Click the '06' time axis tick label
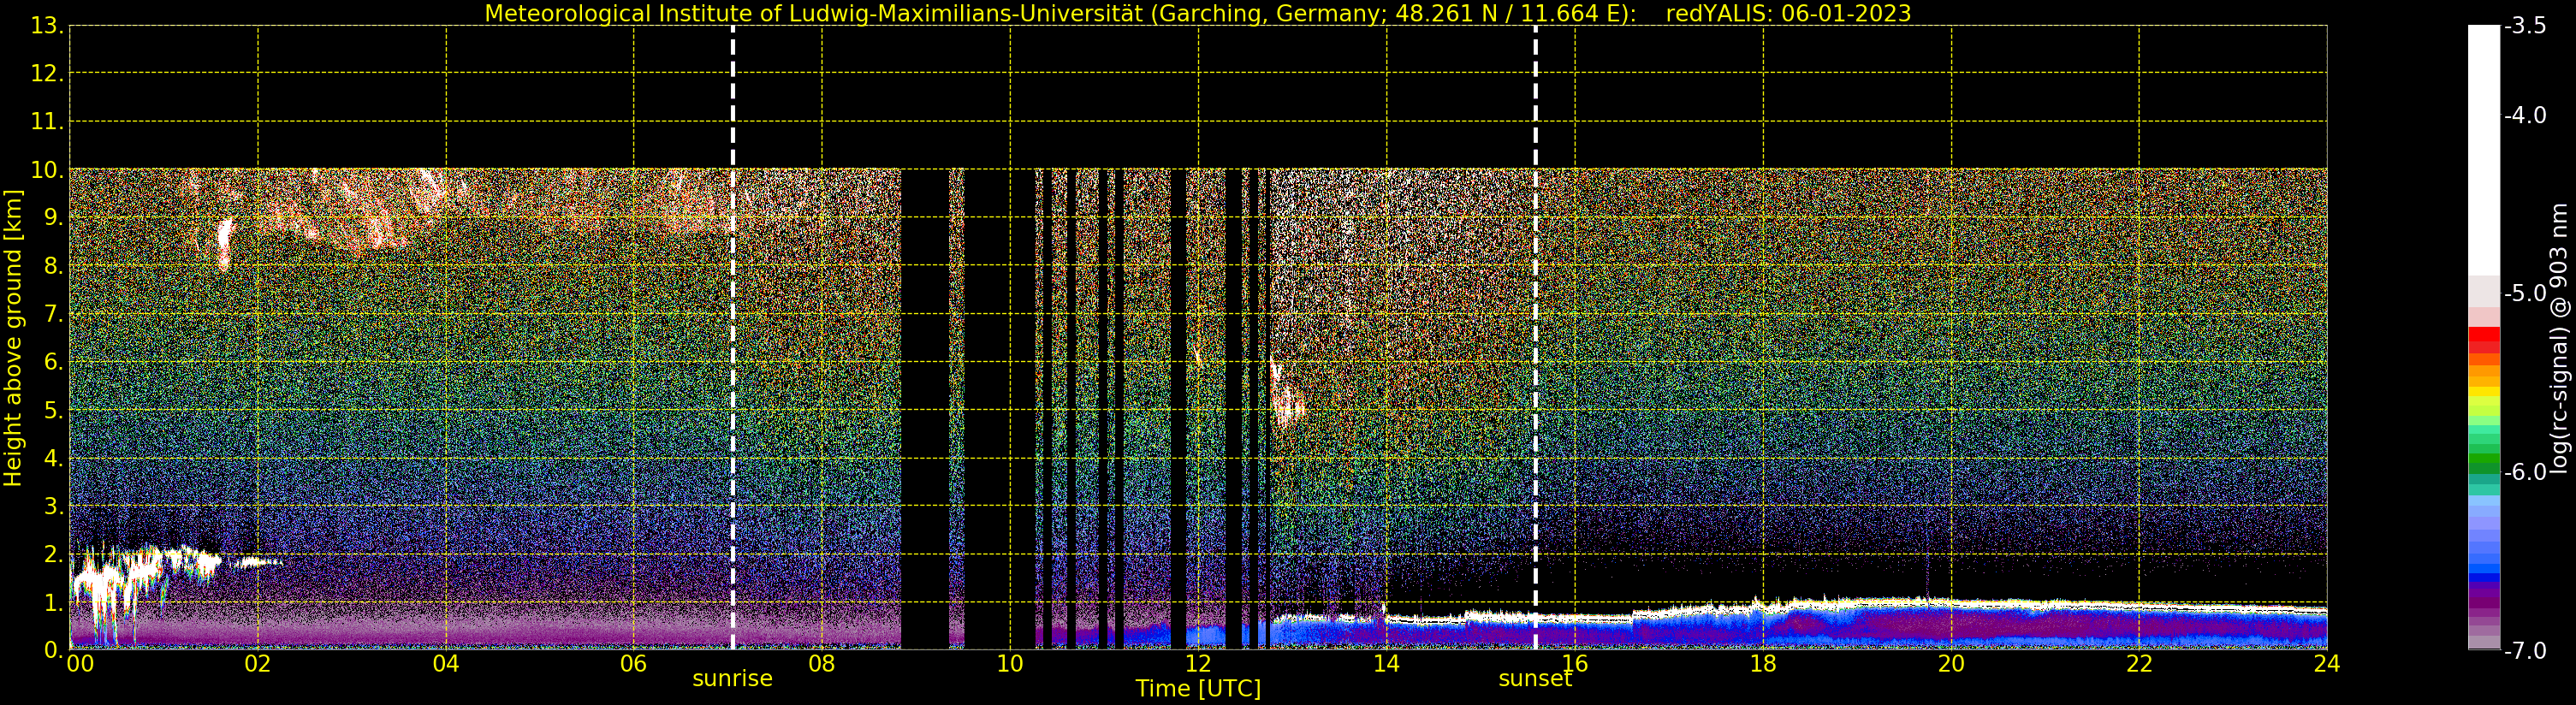Viewport: 2576px width, 705px height. point(634,664)
